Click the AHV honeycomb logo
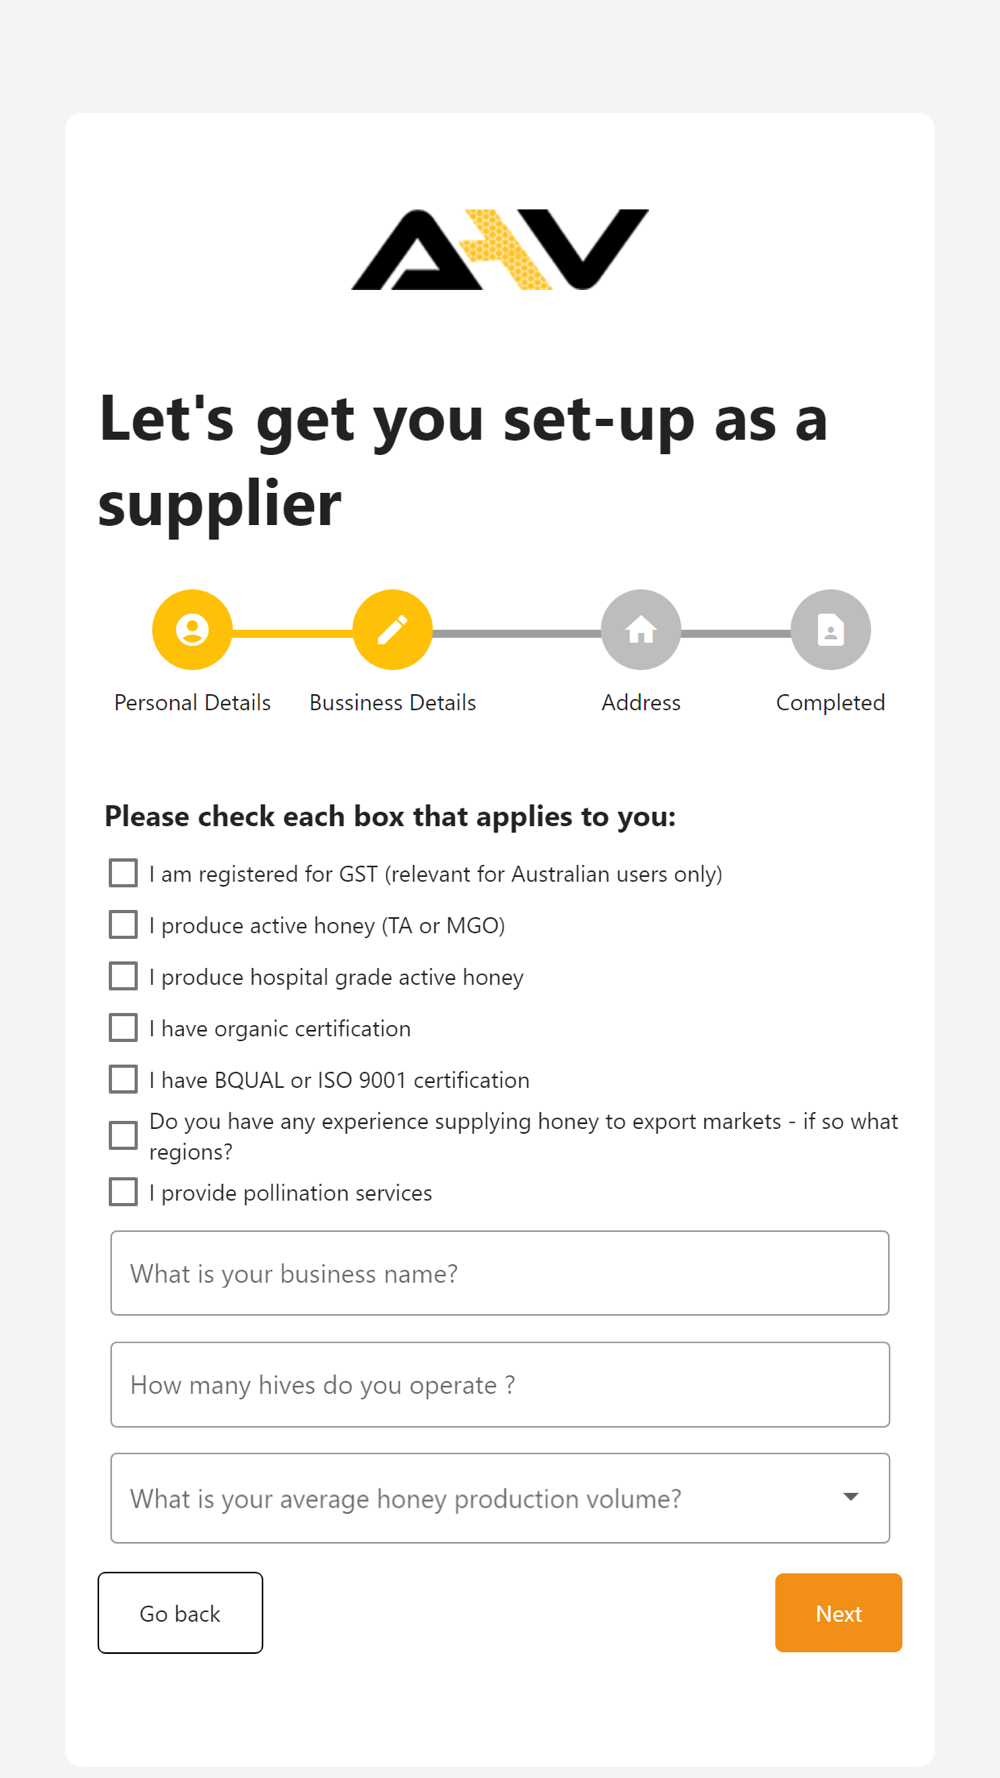Viewport: 1000px width, 1778px height. 500,250
